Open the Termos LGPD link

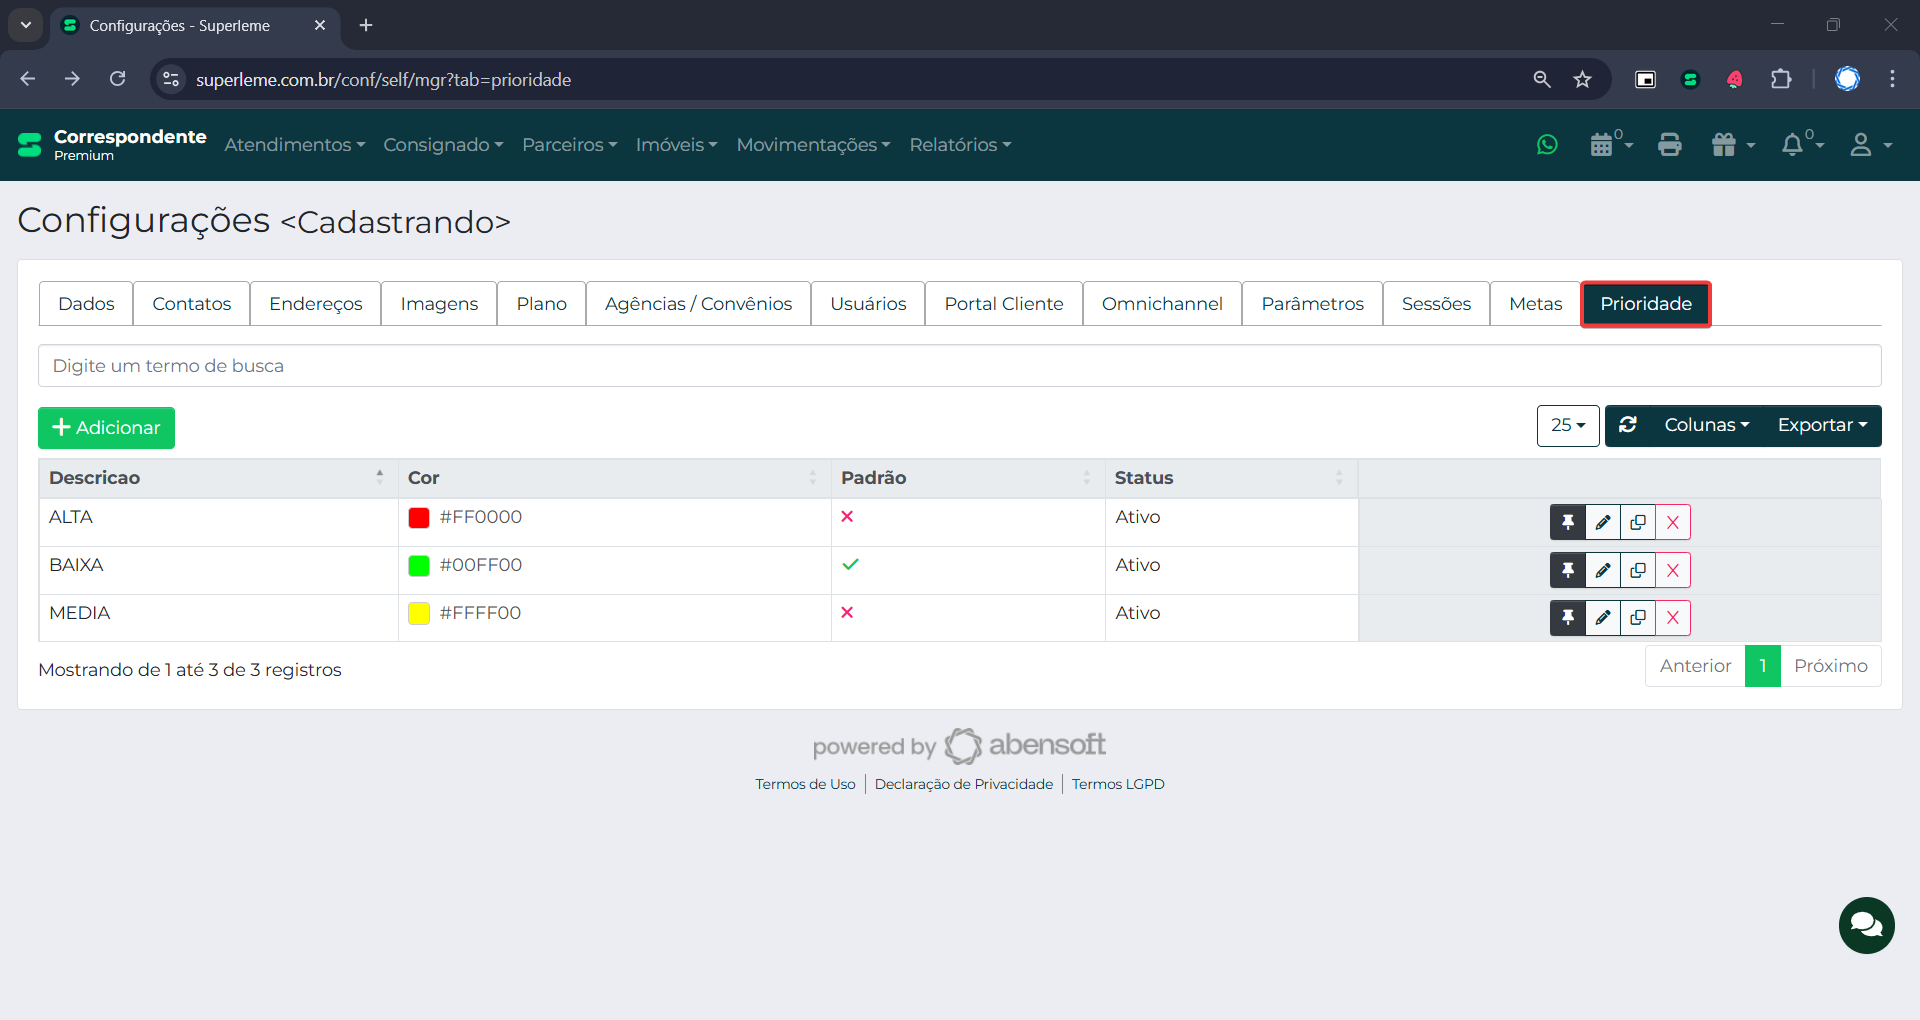coord(1117,784)
